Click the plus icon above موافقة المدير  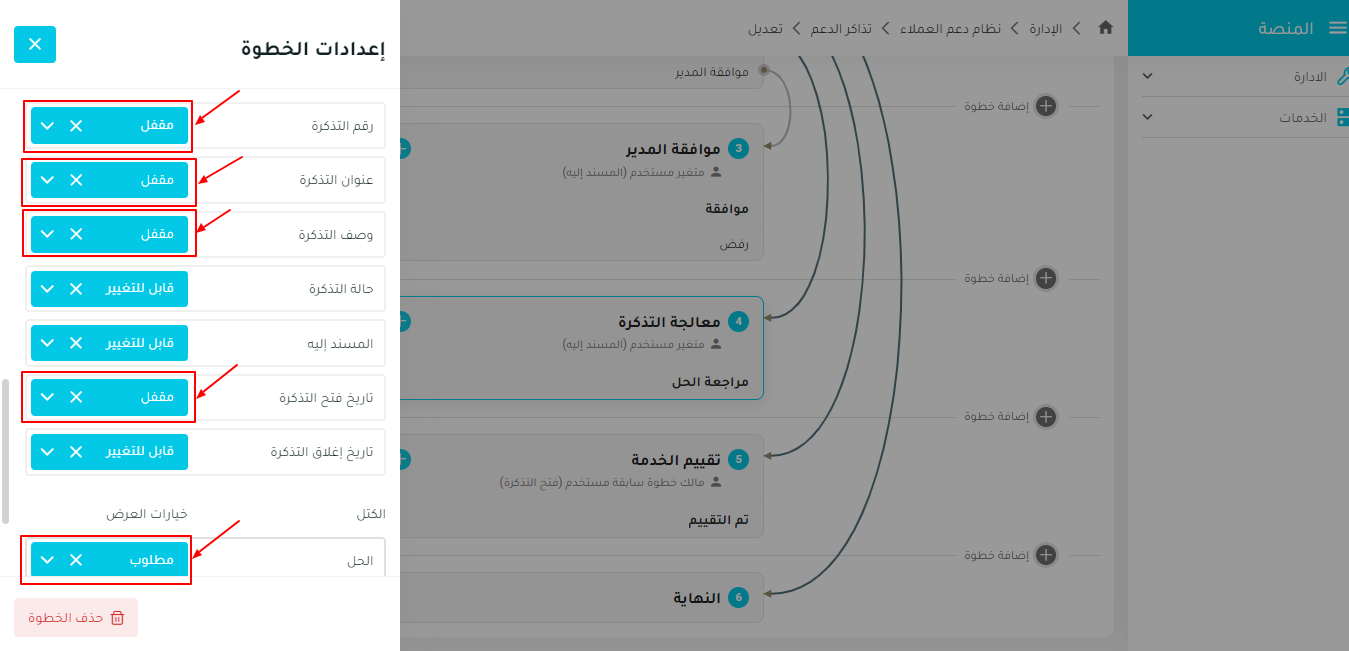(1046, 105)
